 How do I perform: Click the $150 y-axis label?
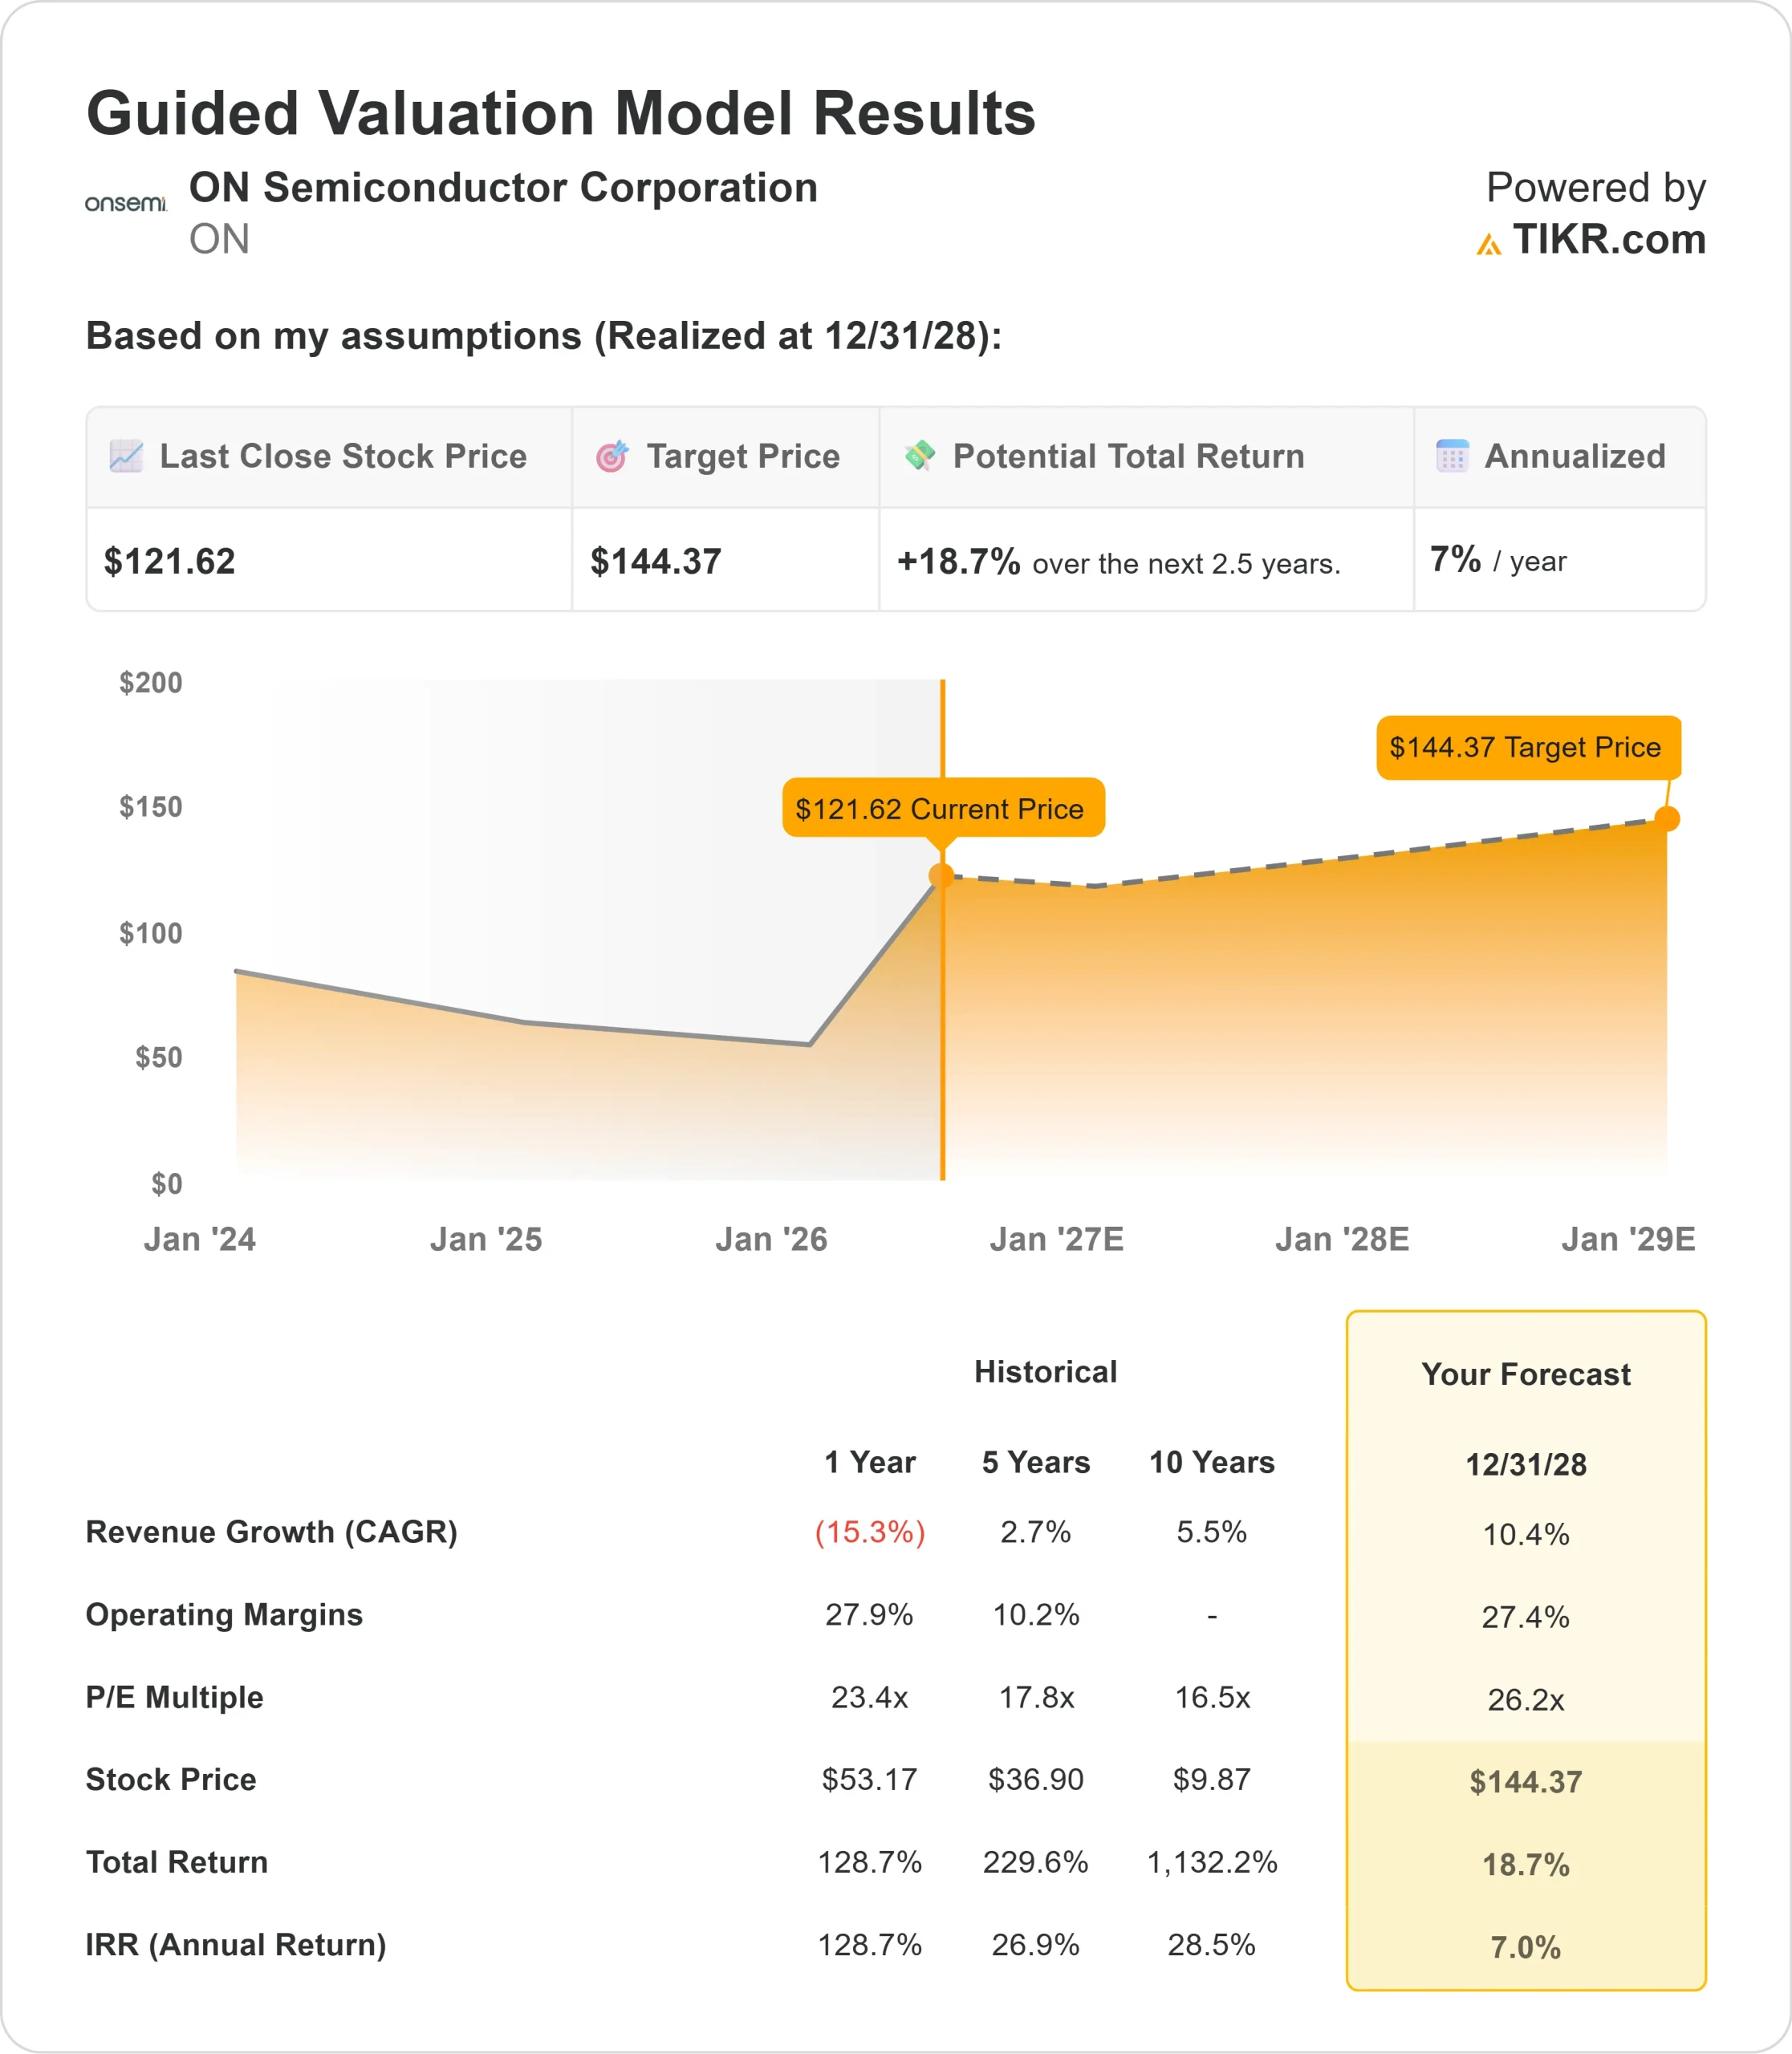tap(151, 807)
